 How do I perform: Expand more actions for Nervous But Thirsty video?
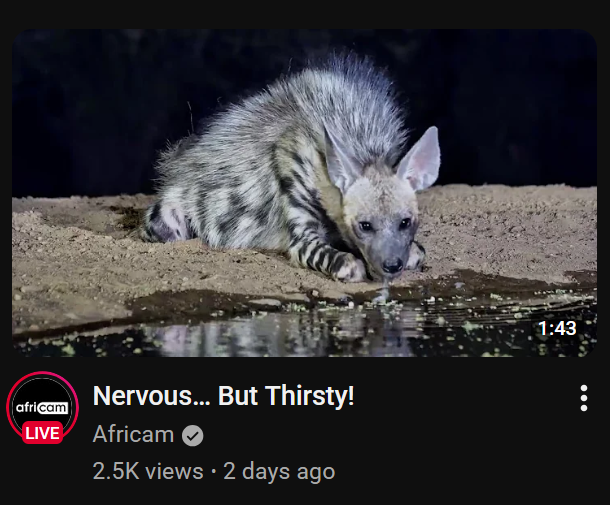584,398
